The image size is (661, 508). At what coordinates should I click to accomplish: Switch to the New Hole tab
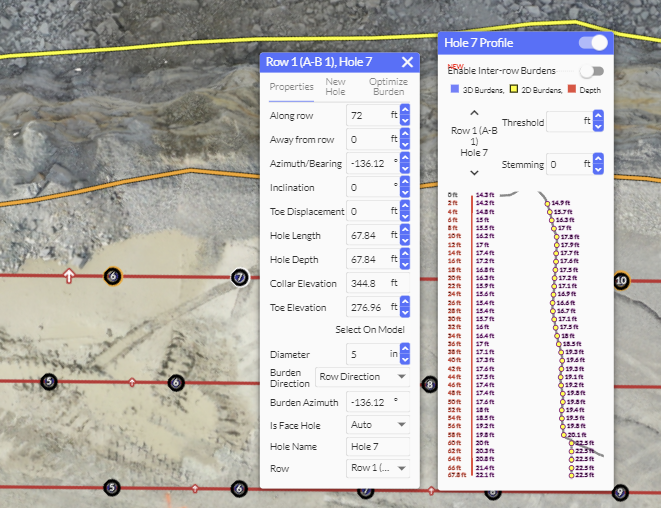(335, 87)
